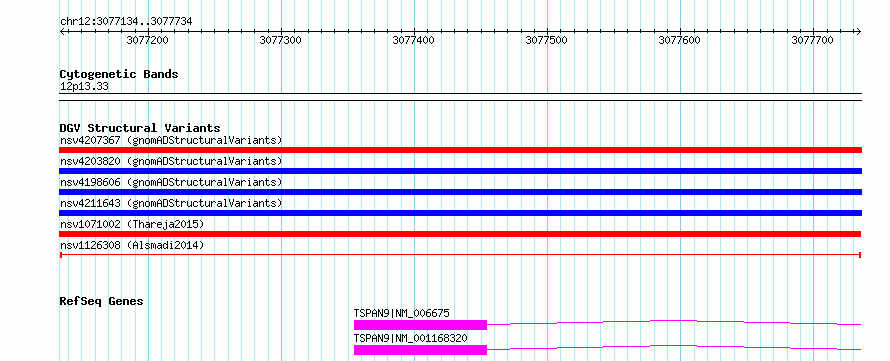This screenshot has height=361, width=890.
Task: Click the ruler's right scroll arrow
Action: (858, 31)
